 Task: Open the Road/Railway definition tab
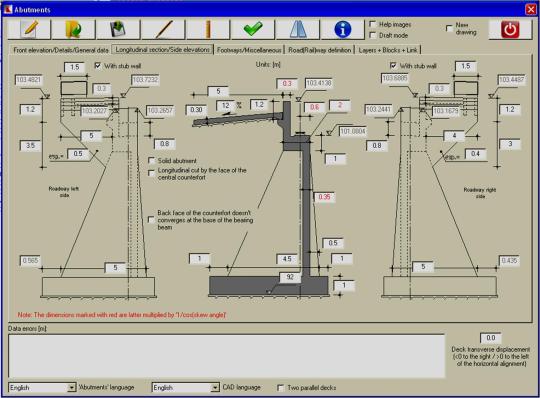point(320,50)
